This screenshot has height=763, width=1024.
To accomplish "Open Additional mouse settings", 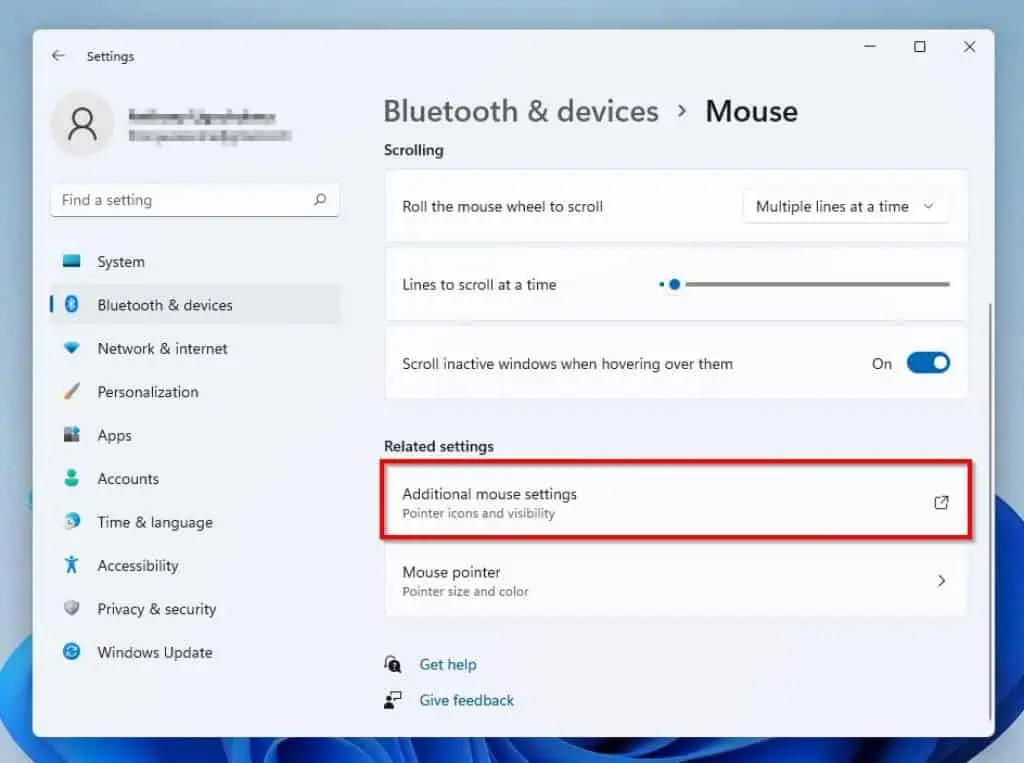I will (676, 502).
